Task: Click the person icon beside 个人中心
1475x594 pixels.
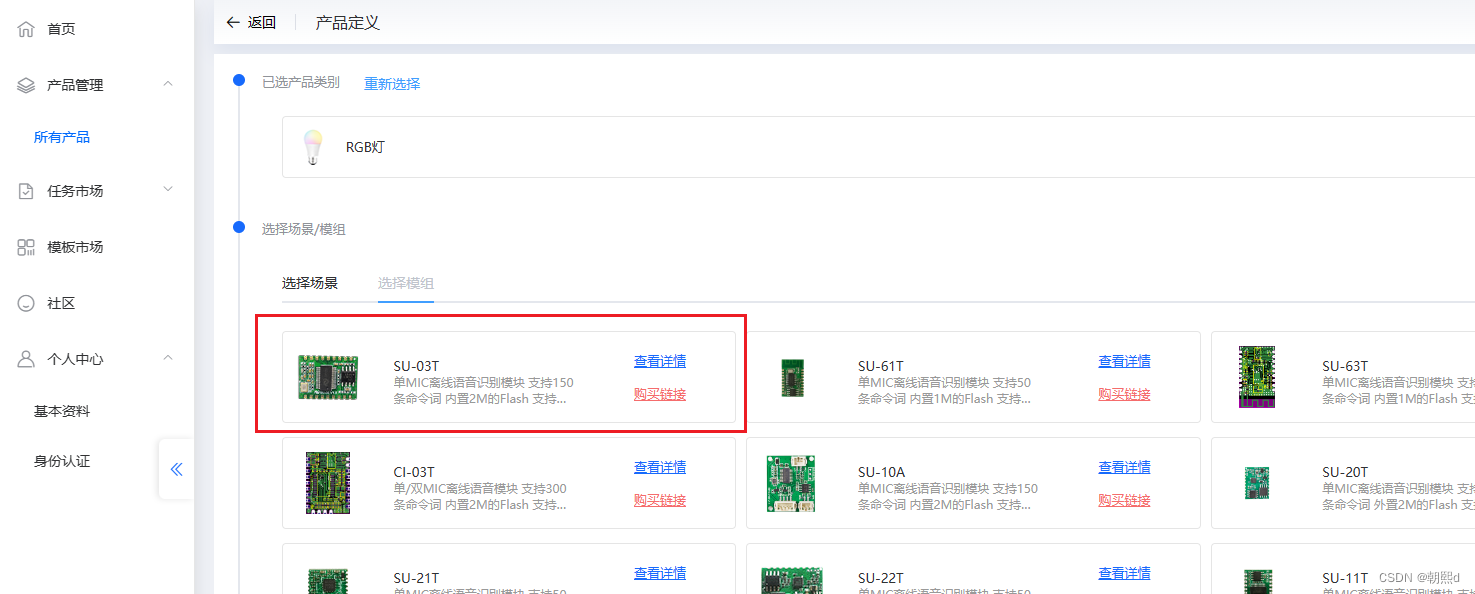Action: point(27,359)
